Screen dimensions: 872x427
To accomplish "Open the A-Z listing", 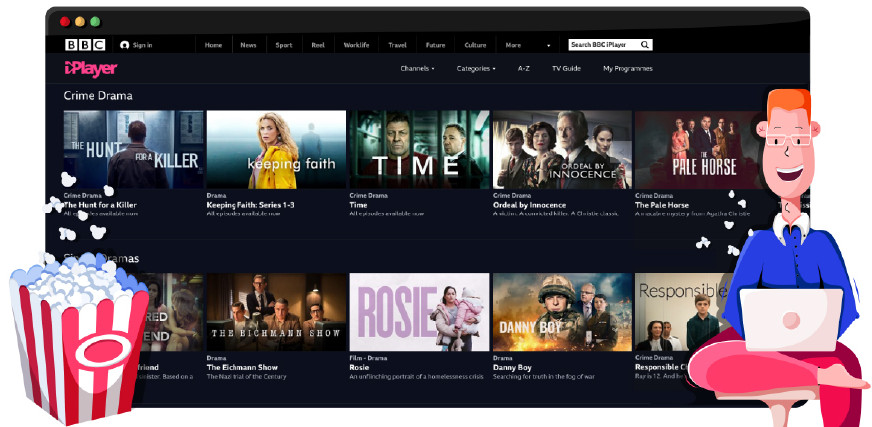I will (523, 68).
